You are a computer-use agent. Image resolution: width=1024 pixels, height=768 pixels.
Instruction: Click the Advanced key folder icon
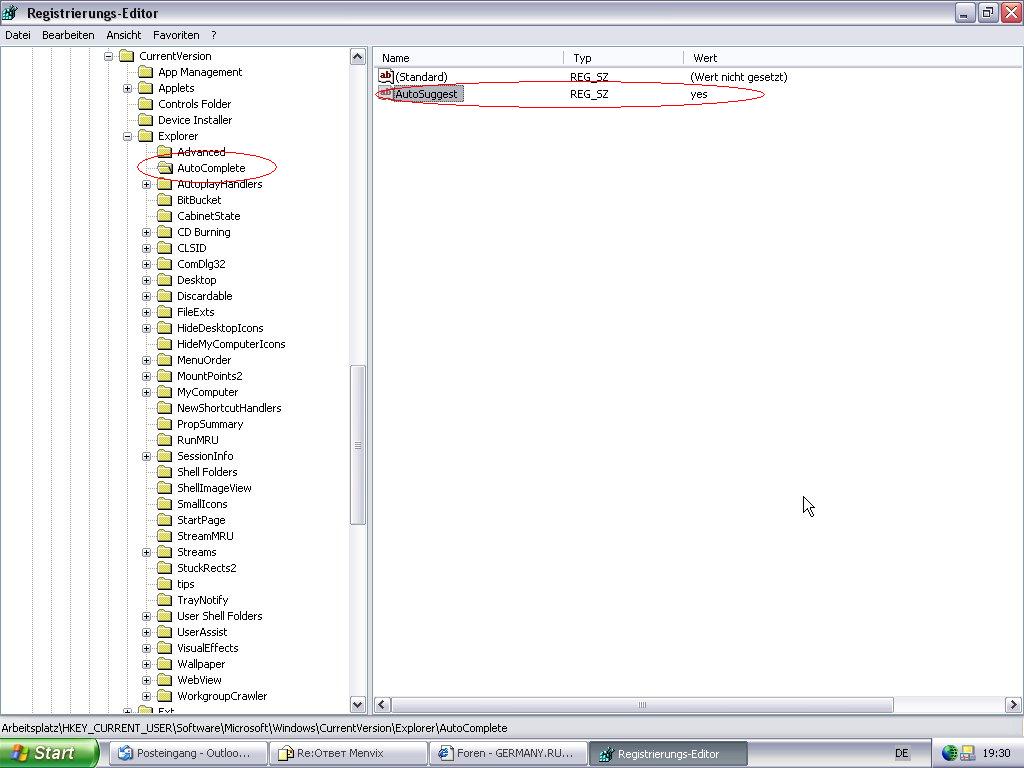165,152
